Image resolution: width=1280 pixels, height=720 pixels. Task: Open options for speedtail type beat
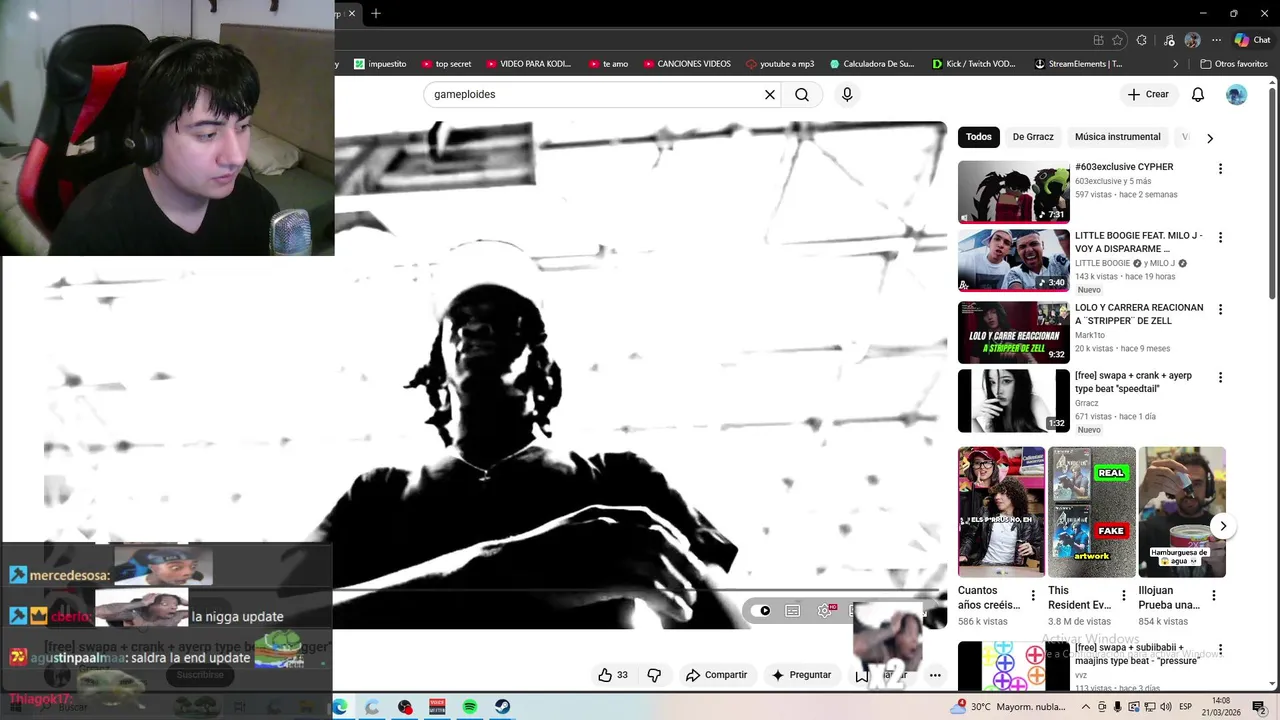1220,378
